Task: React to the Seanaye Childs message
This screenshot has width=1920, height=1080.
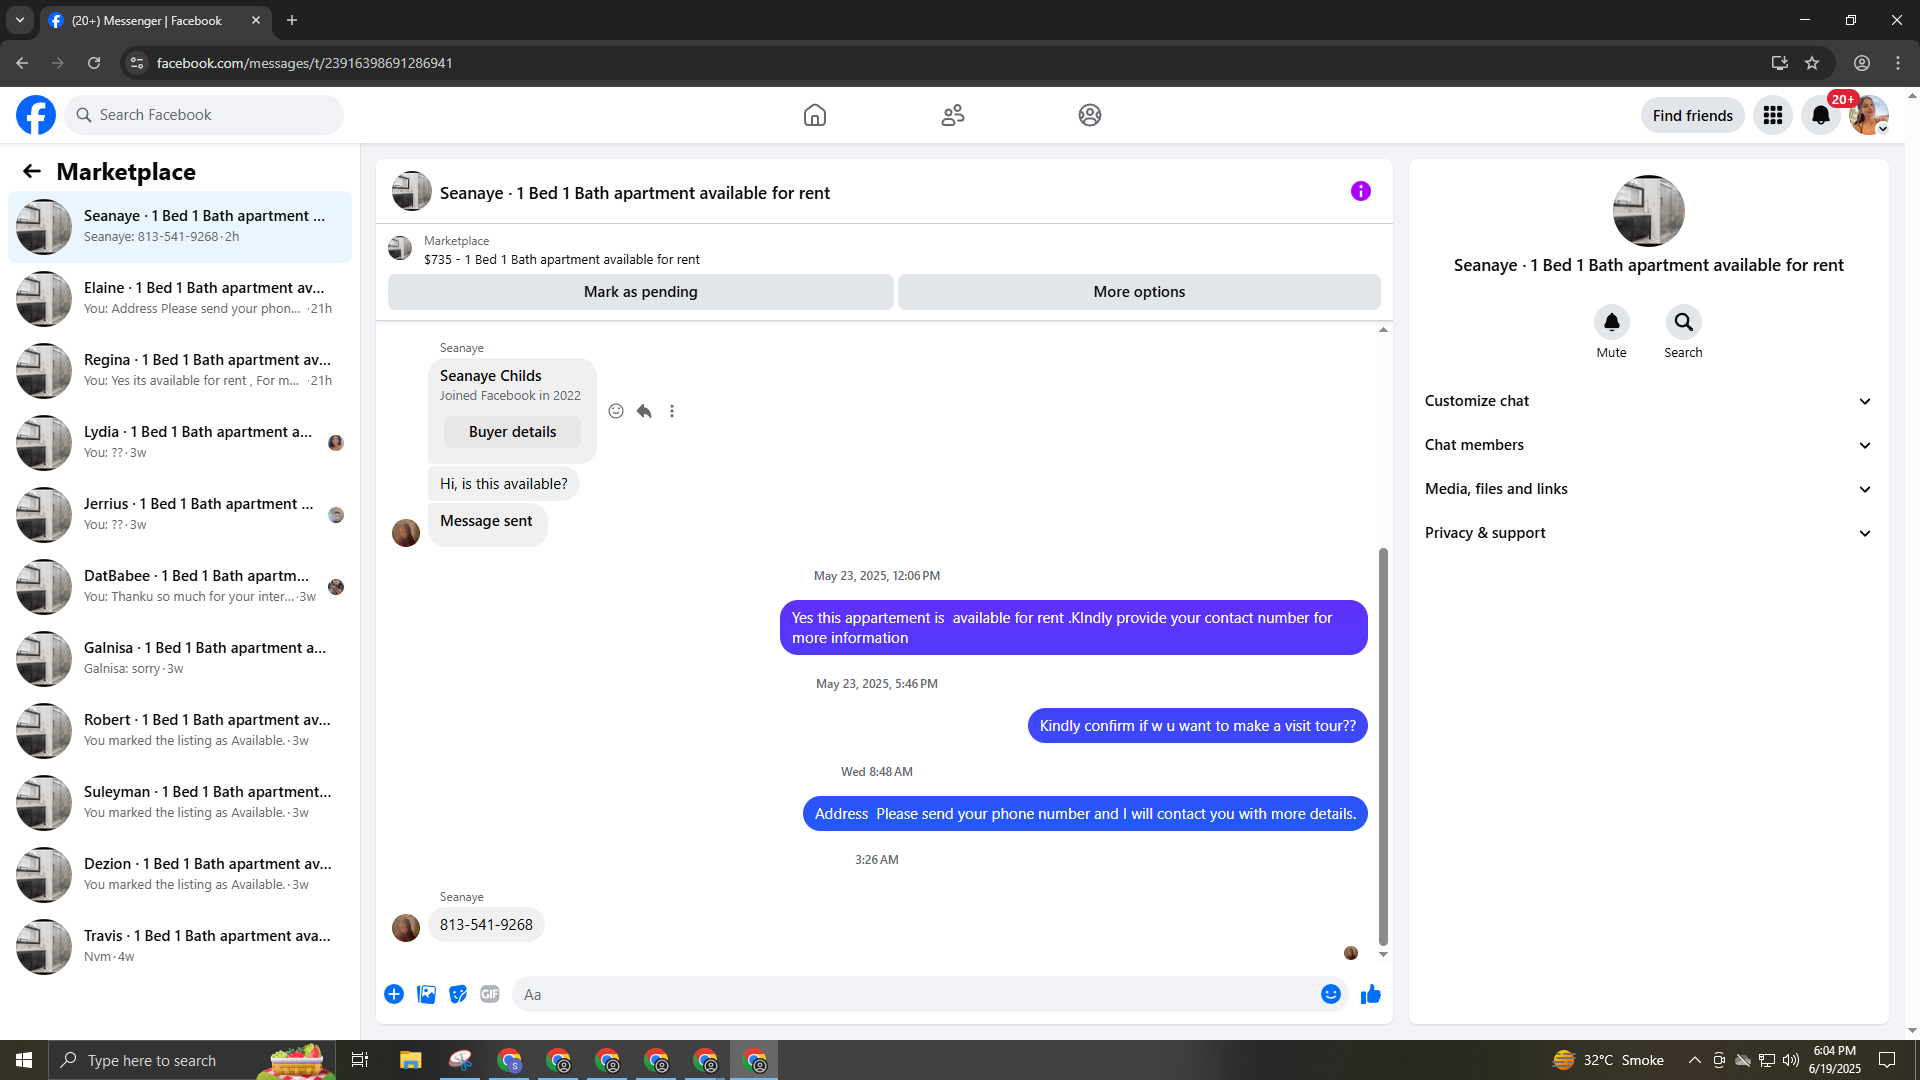Action: pyautogui.click(x=616, y=411)
